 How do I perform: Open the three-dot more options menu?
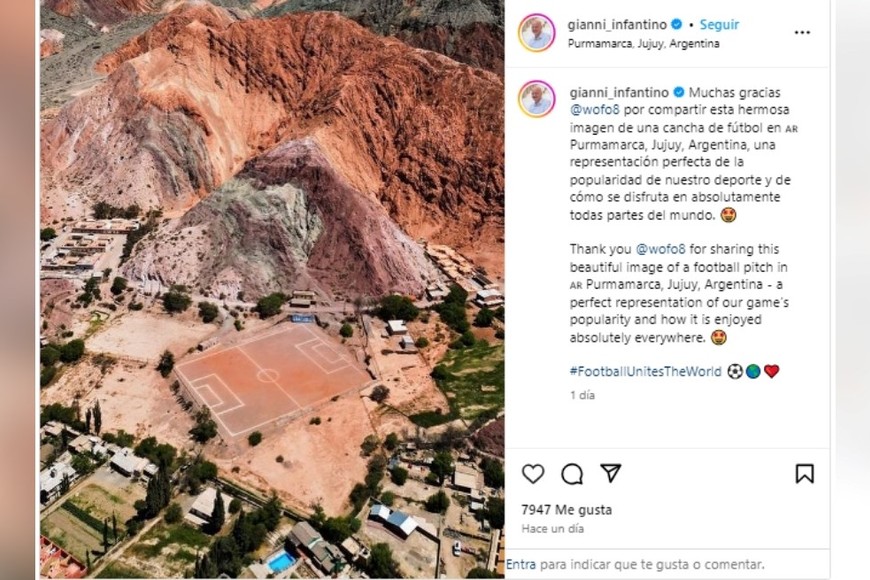pos(802,33)
